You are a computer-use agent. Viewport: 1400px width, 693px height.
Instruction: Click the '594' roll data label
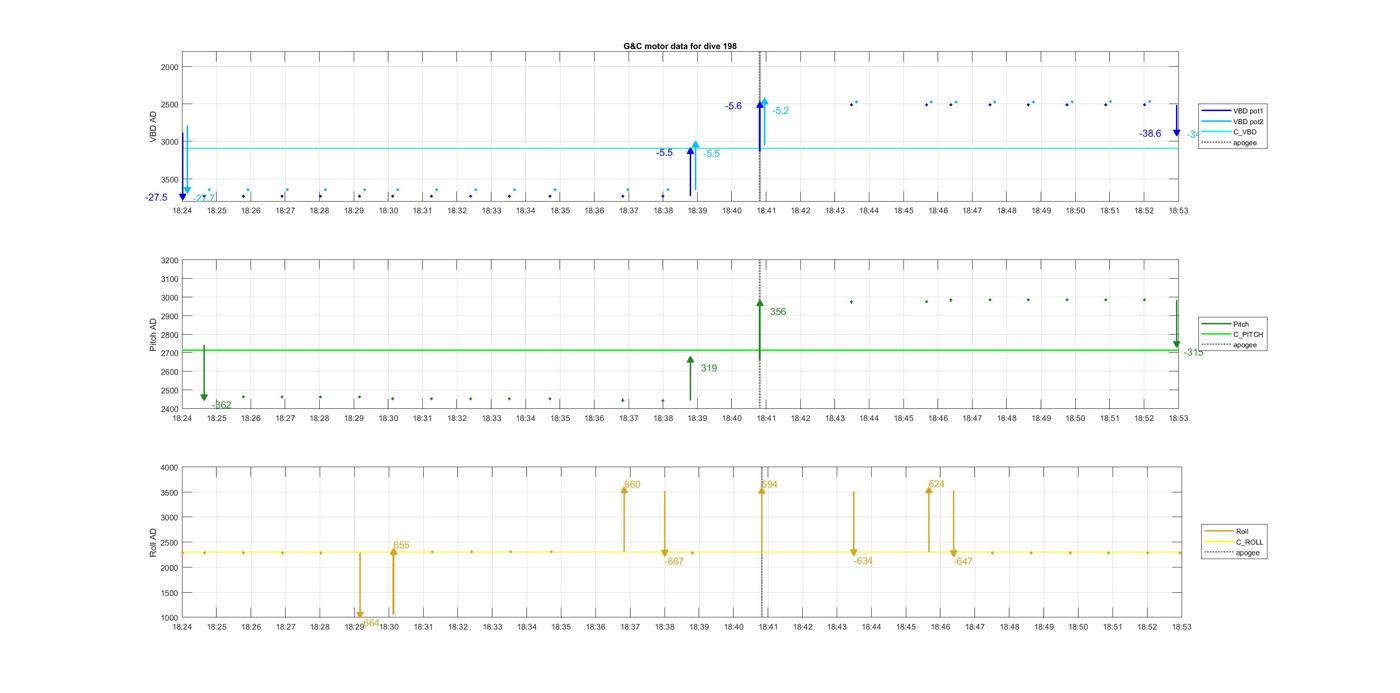click(x=769, y=485)
